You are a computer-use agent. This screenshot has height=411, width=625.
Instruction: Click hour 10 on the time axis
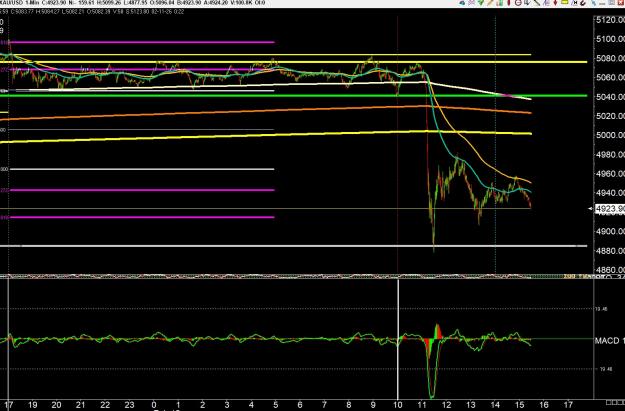(x=397, y=405)
